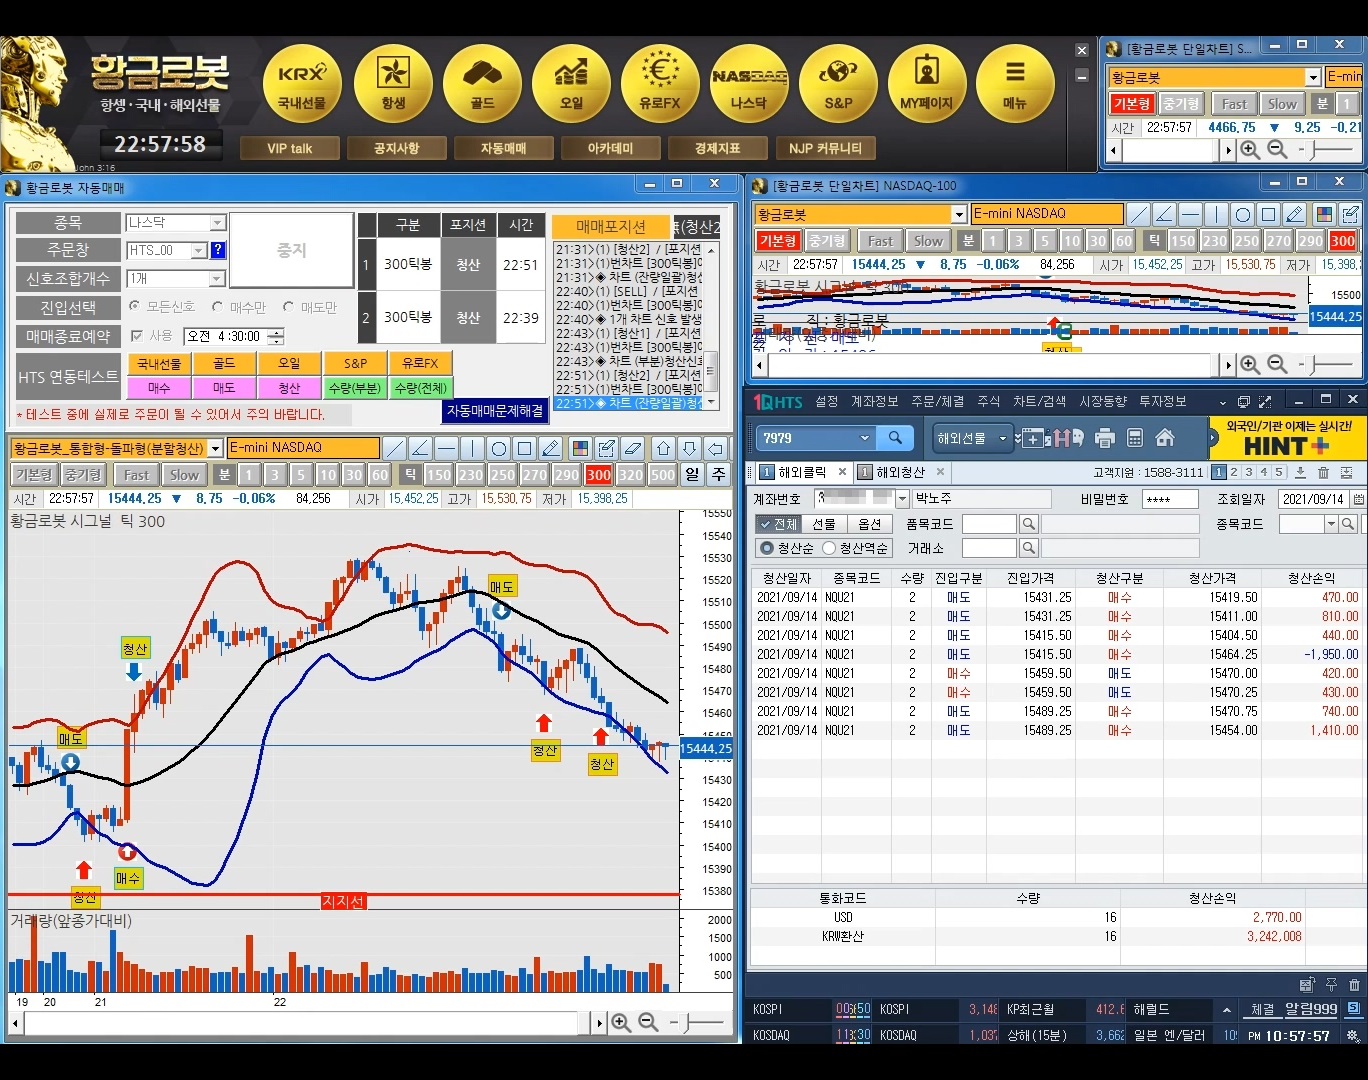The image size is (1368, 1080).
Task: Select vertical line tool in main chart toolbar
Action: (x=473, y=448)
